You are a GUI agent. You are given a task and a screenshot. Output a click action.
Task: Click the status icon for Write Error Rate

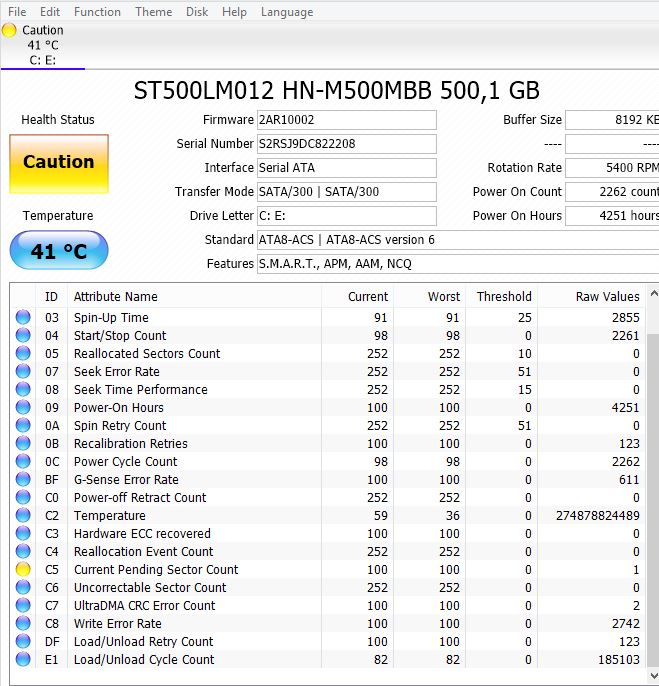(23, 623)
